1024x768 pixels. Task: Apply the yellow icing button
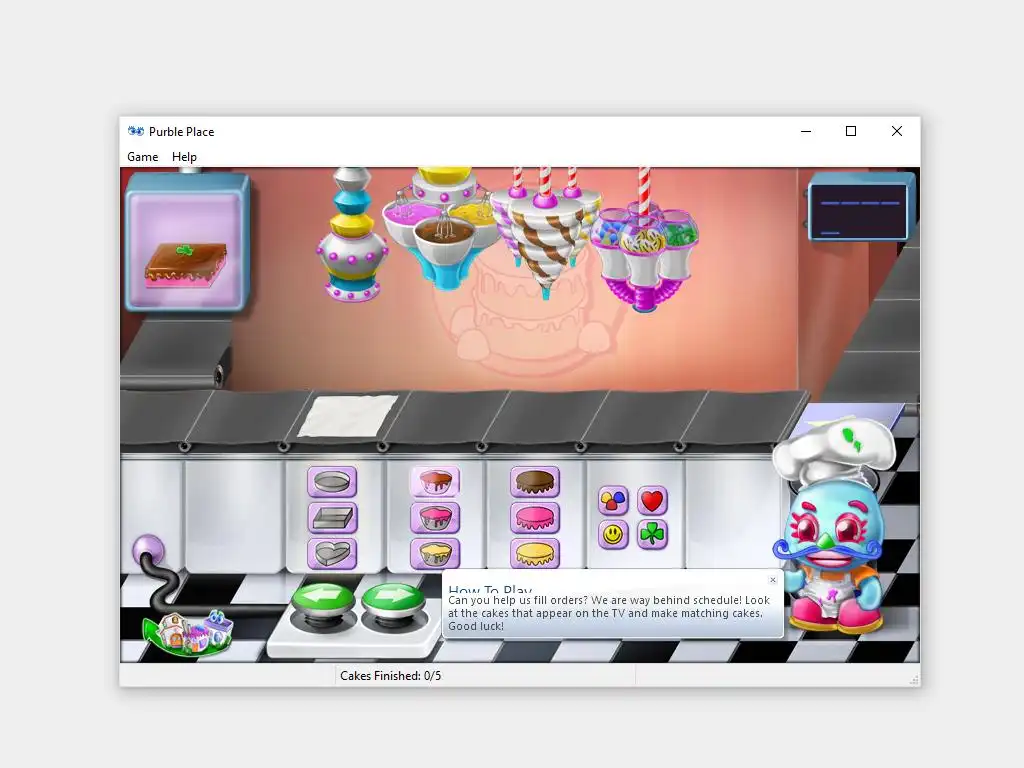tap(535, 554)
